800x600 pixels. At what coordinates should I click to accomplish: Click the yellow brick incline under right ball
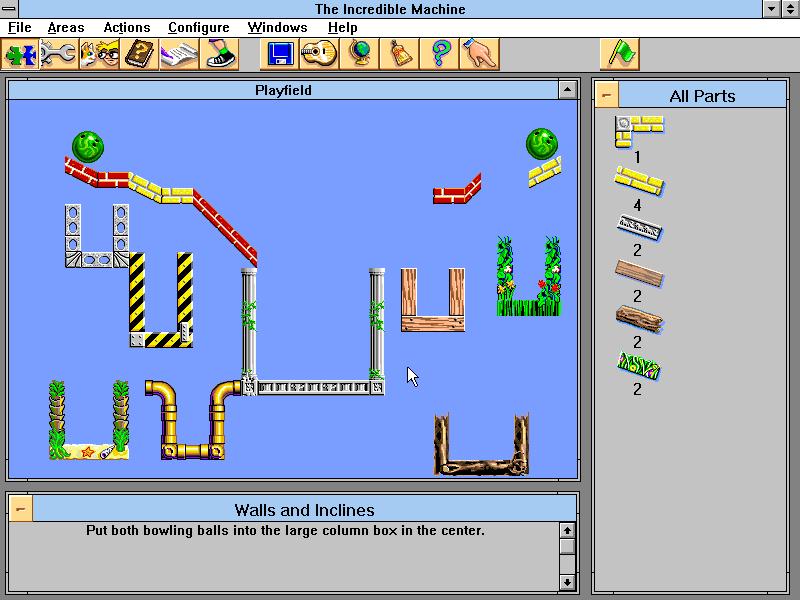(545, 172)
